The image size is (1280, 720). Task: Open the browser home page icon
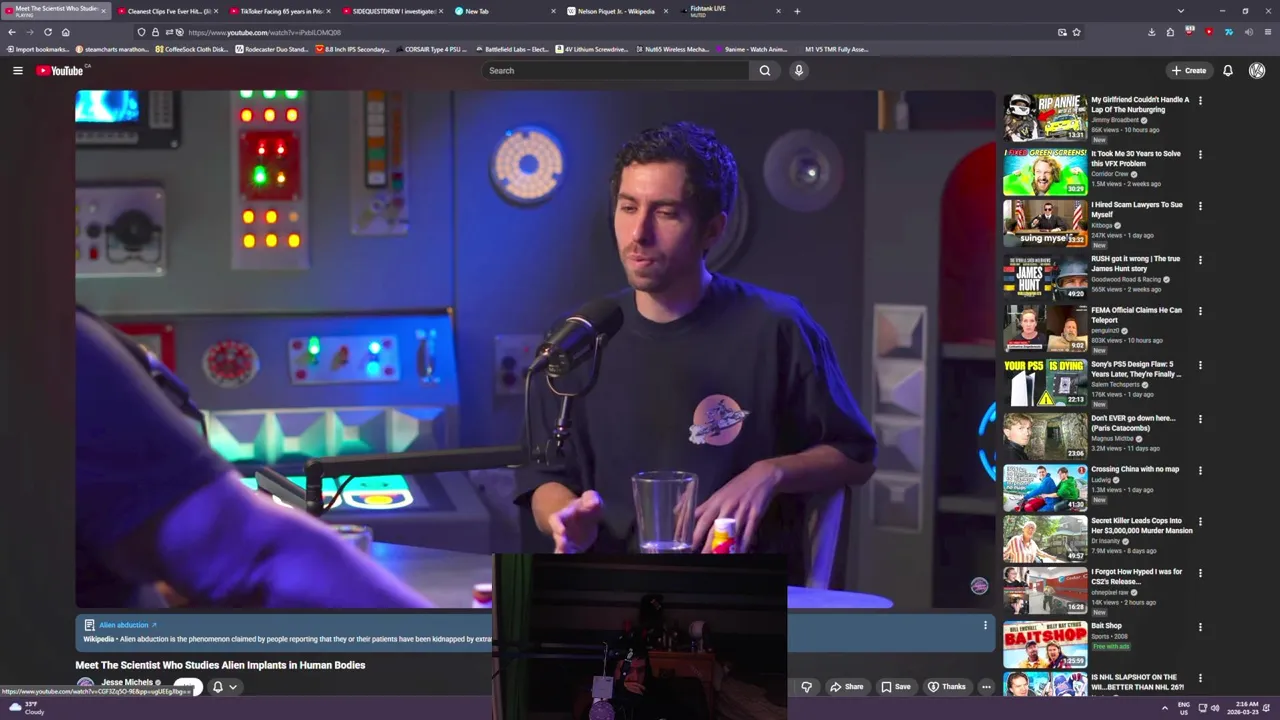(66, 32)
